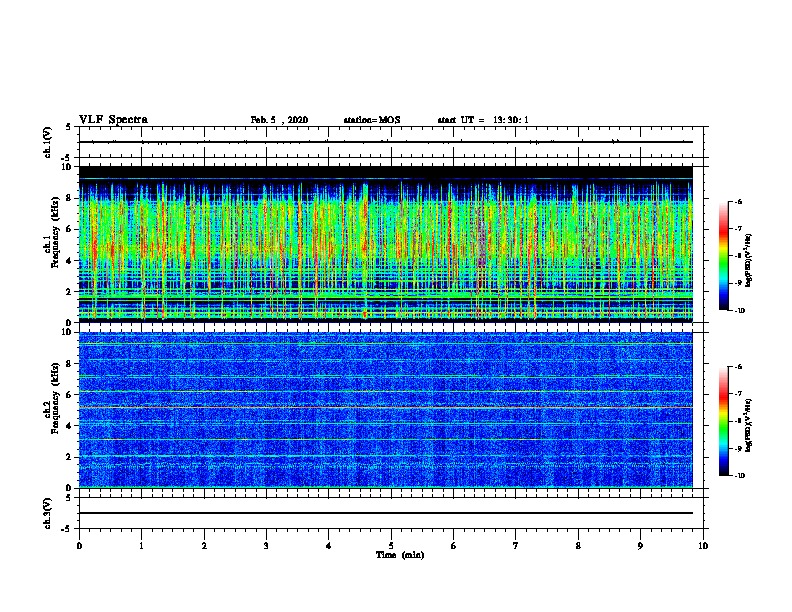Click the "10" tick on Time axis
Viewport: 792px width, 612px height.
pyautogui.click(x=703, y=546)
